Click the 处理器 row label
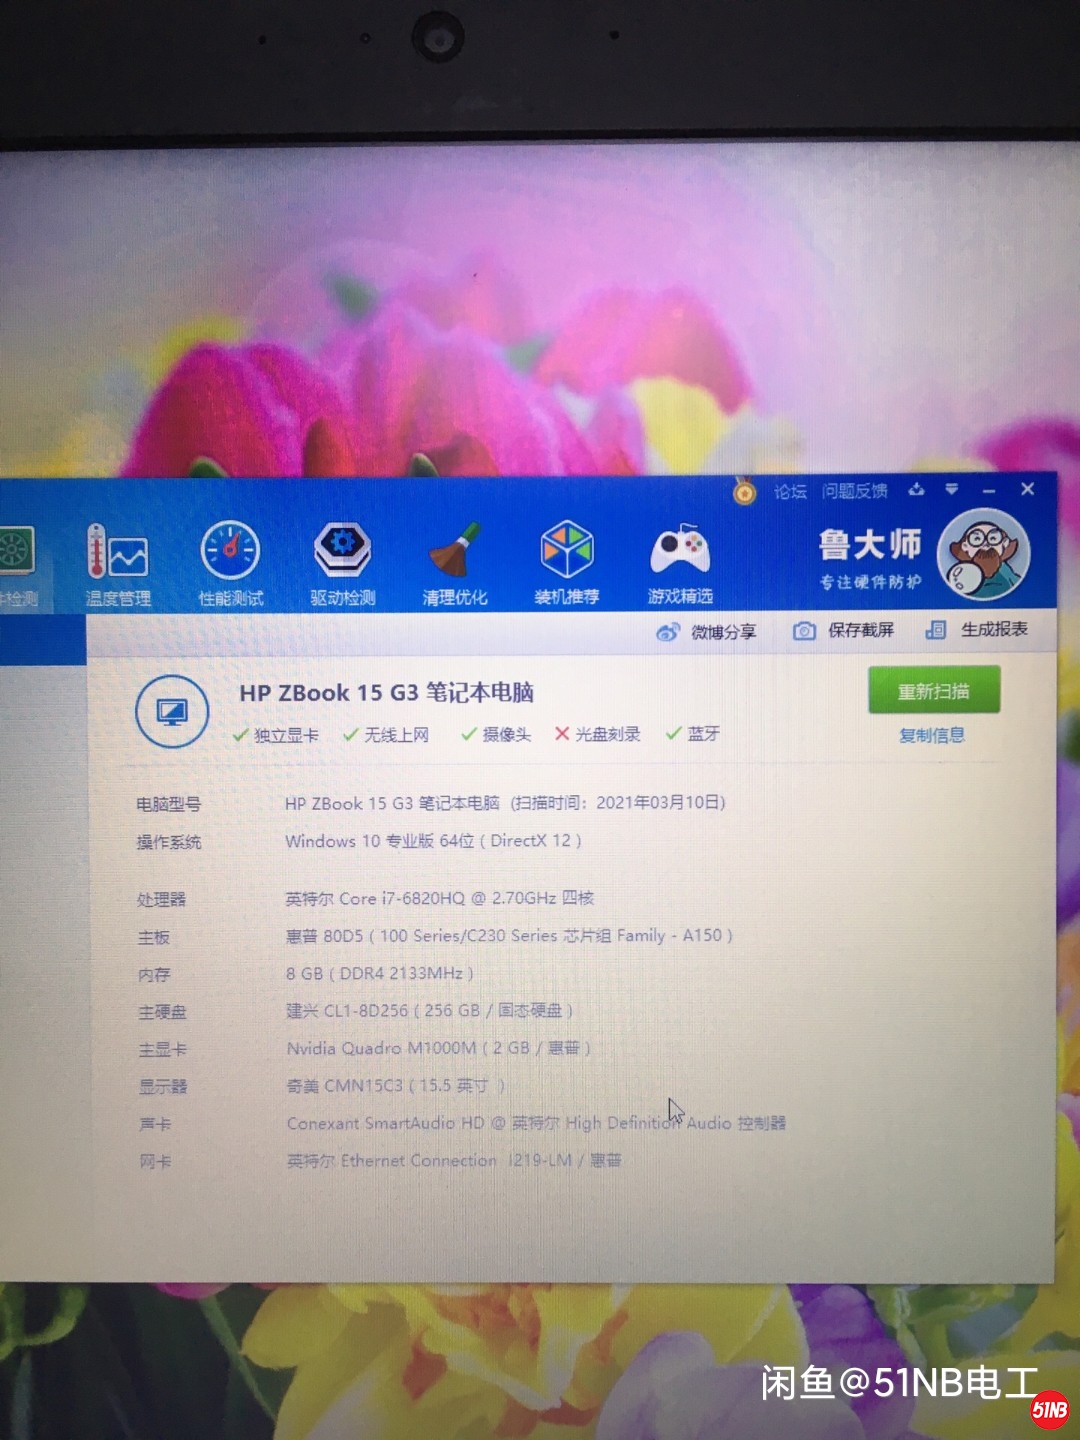This screenshot has width=1080, height=1440. click(162, 899)
